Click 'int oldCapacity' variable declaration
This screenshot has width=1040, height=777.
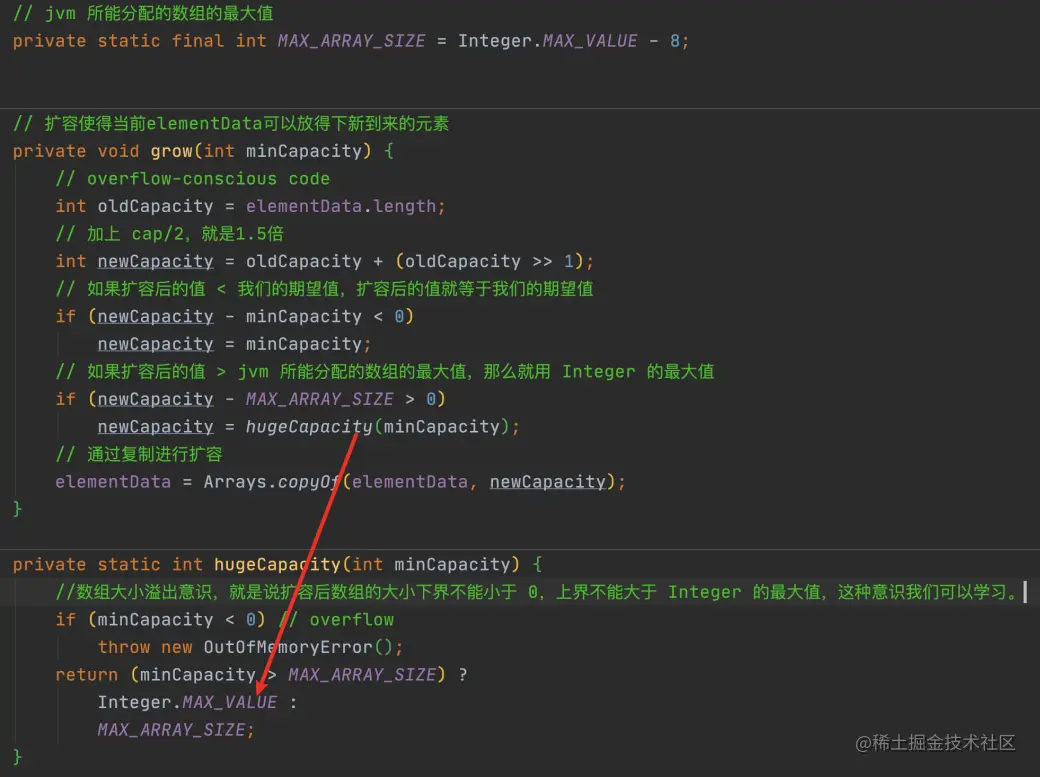tap(134, 206)
